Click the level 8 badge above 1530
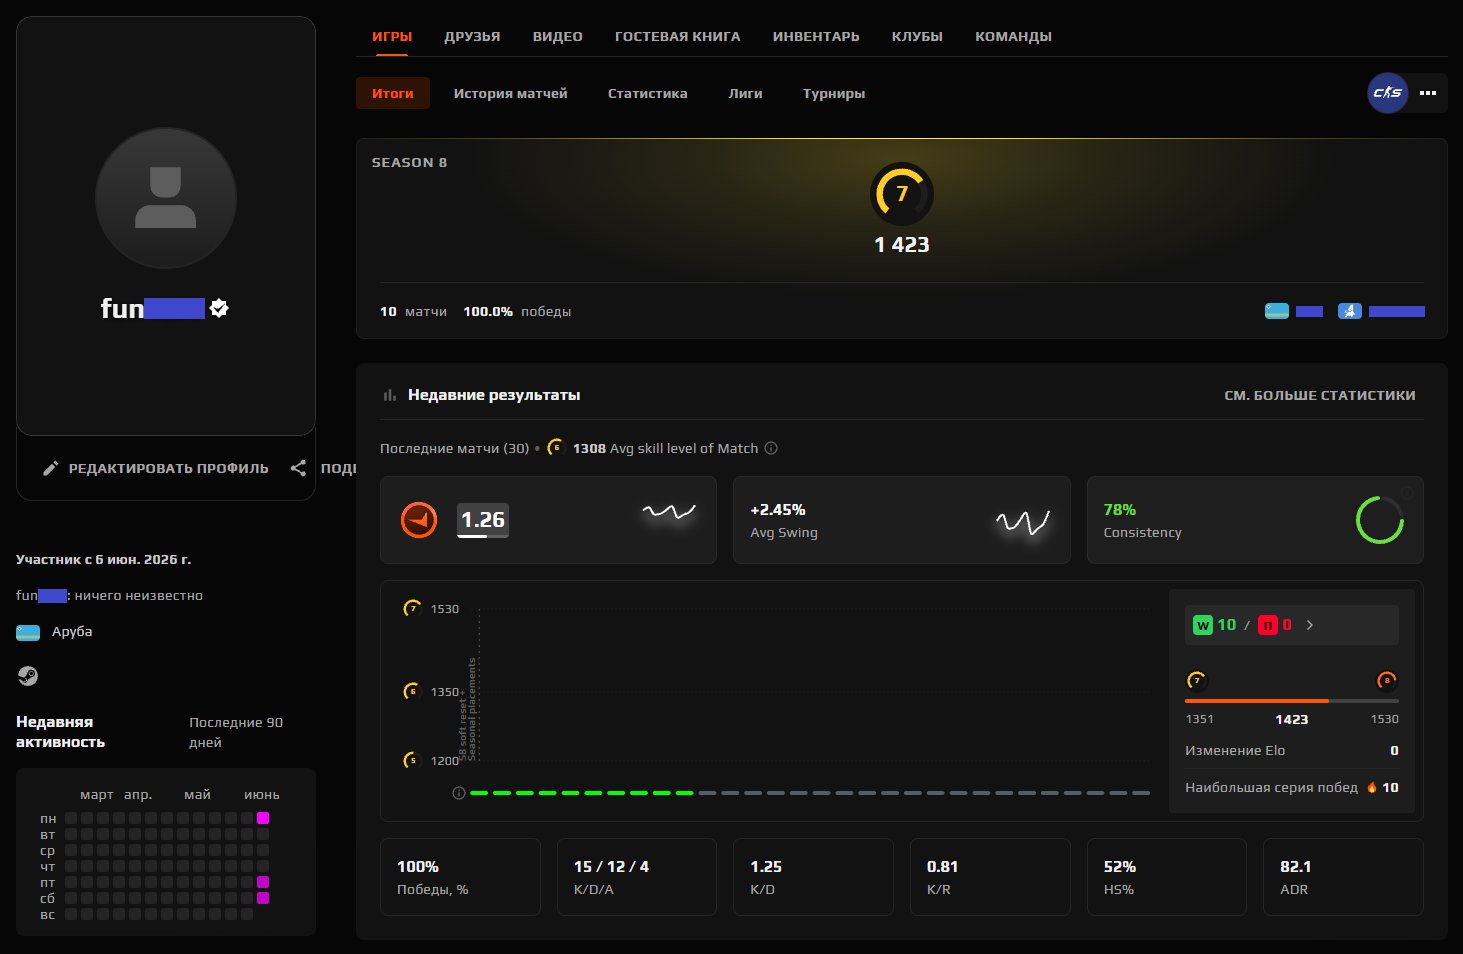The width and height of the screenshot is (1463, 954). point(1387,681)
